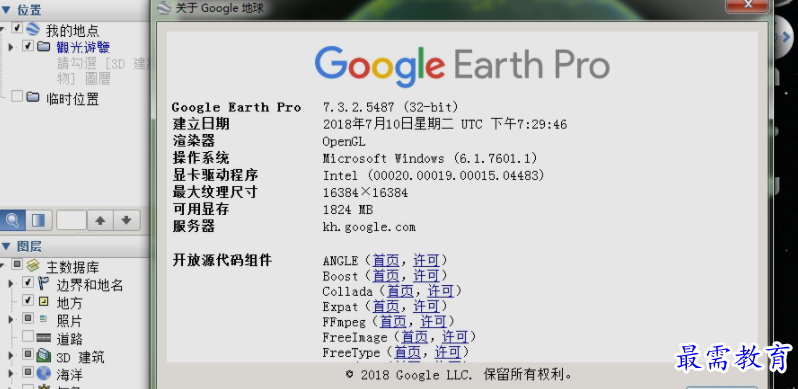Image resolution: width=798 pixels, height=389 pixels.
Task: Open the Boost 首页 link
Action: tap(386, 276)
